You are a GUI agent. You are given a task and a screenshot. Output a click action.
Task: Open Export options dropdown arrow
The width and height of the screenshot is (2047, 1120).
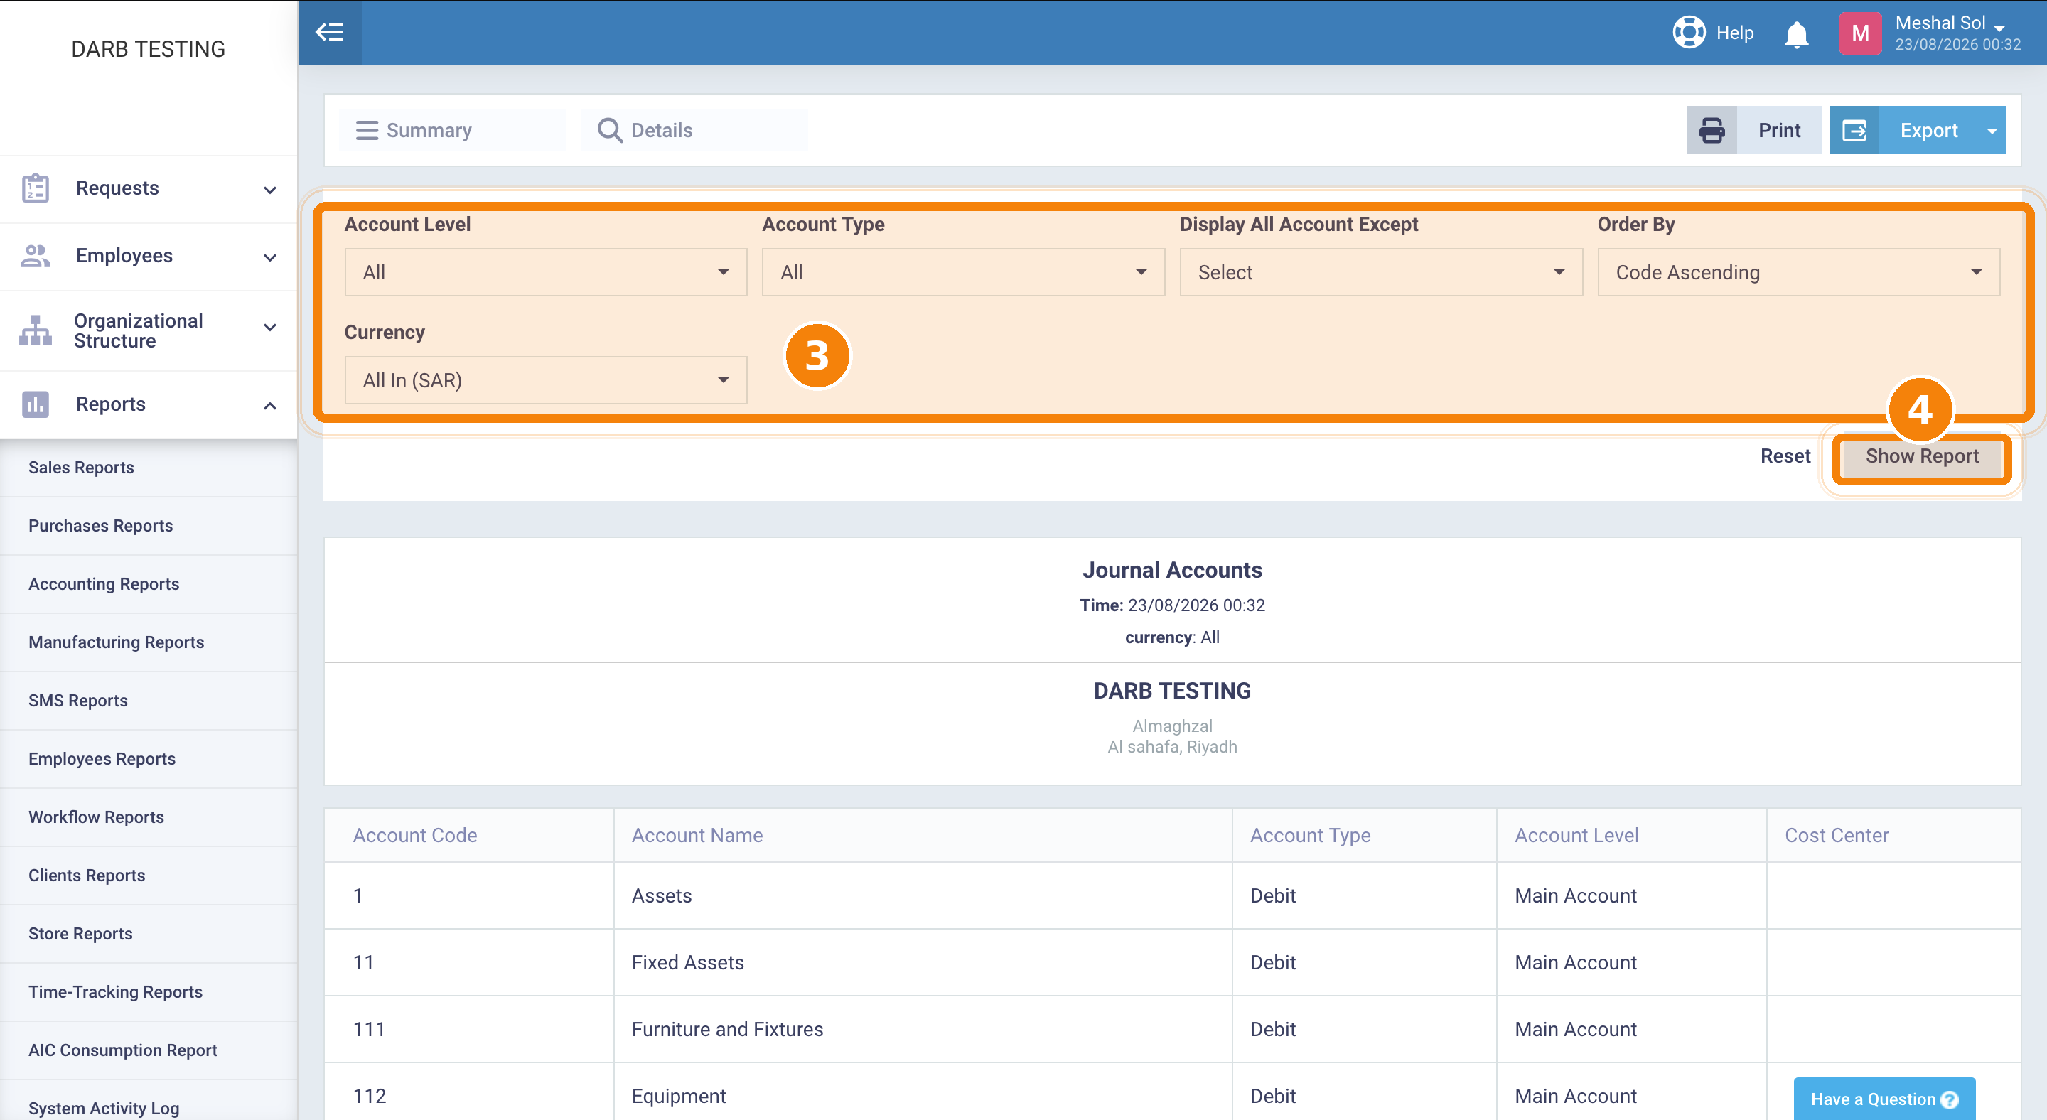click(1992, 131)
